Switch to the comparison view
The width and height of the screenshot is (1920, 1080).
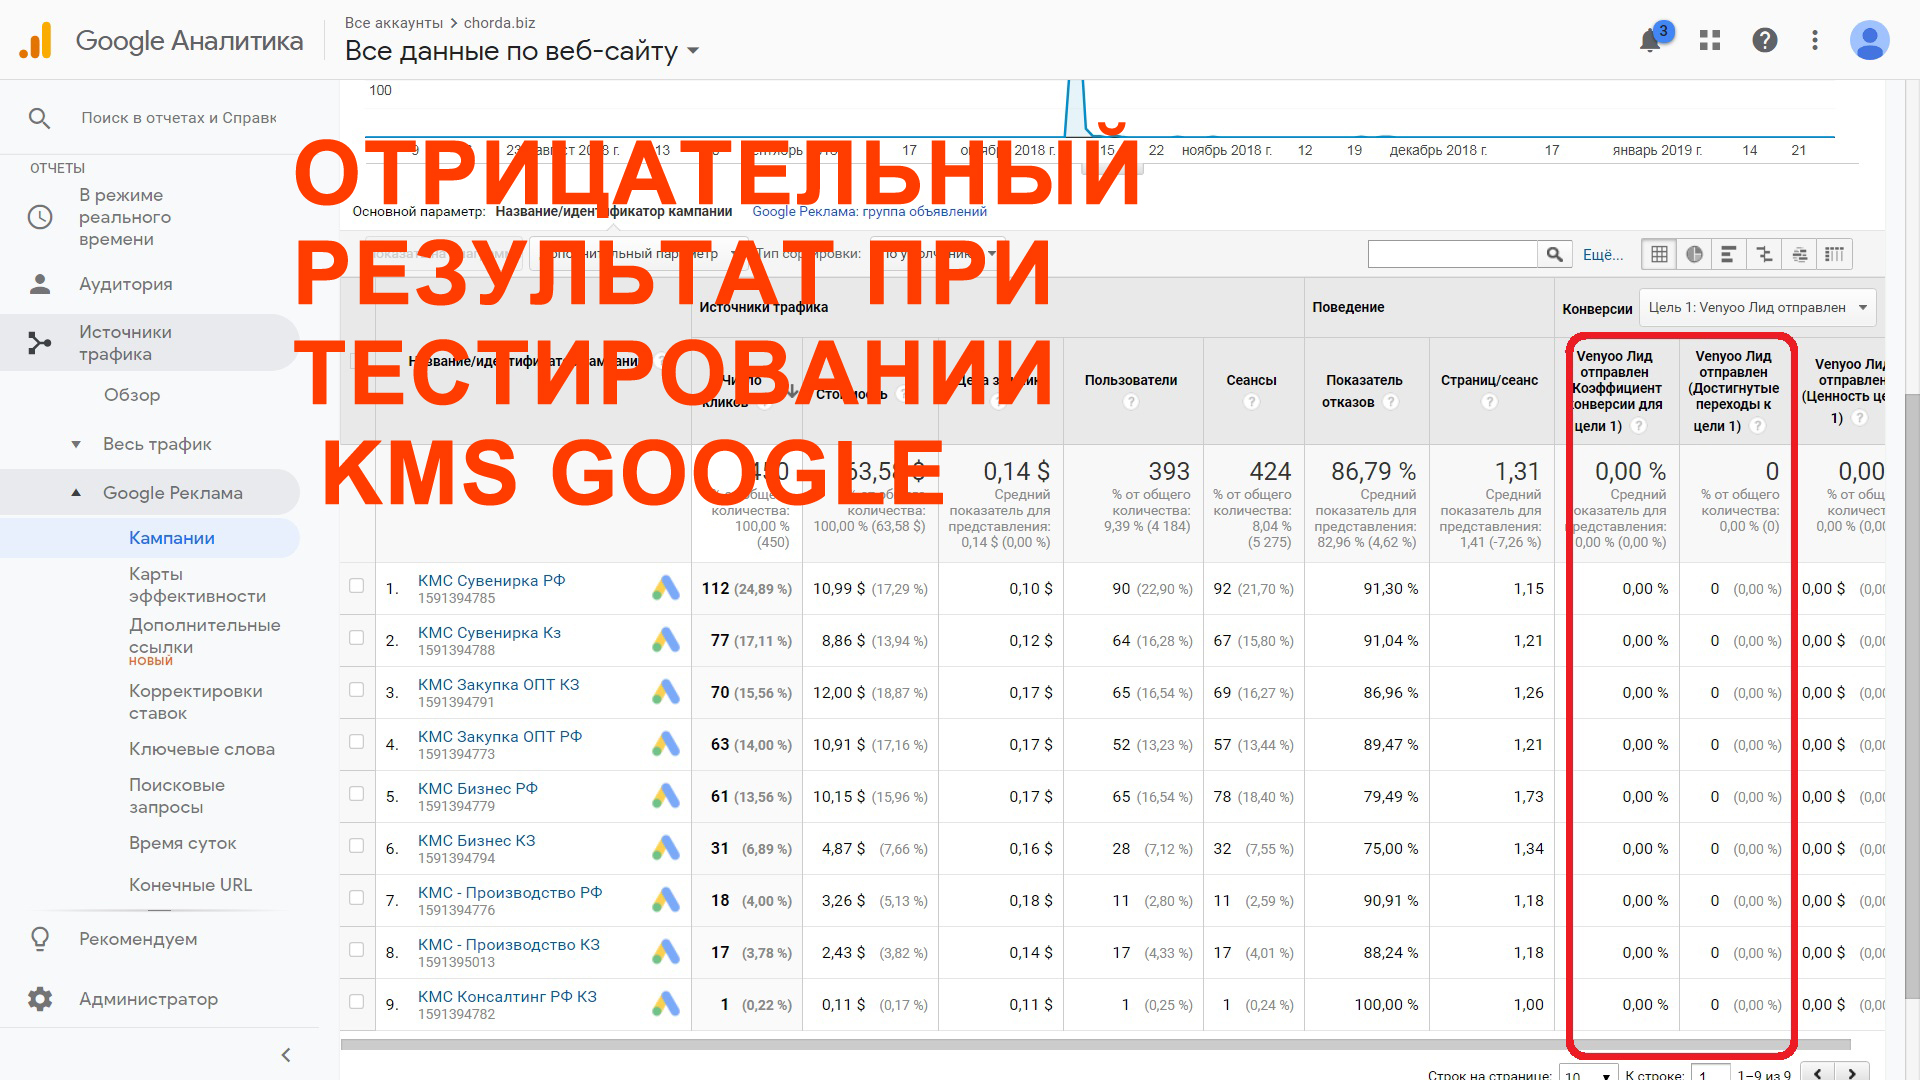click(x=1764, y=254)
